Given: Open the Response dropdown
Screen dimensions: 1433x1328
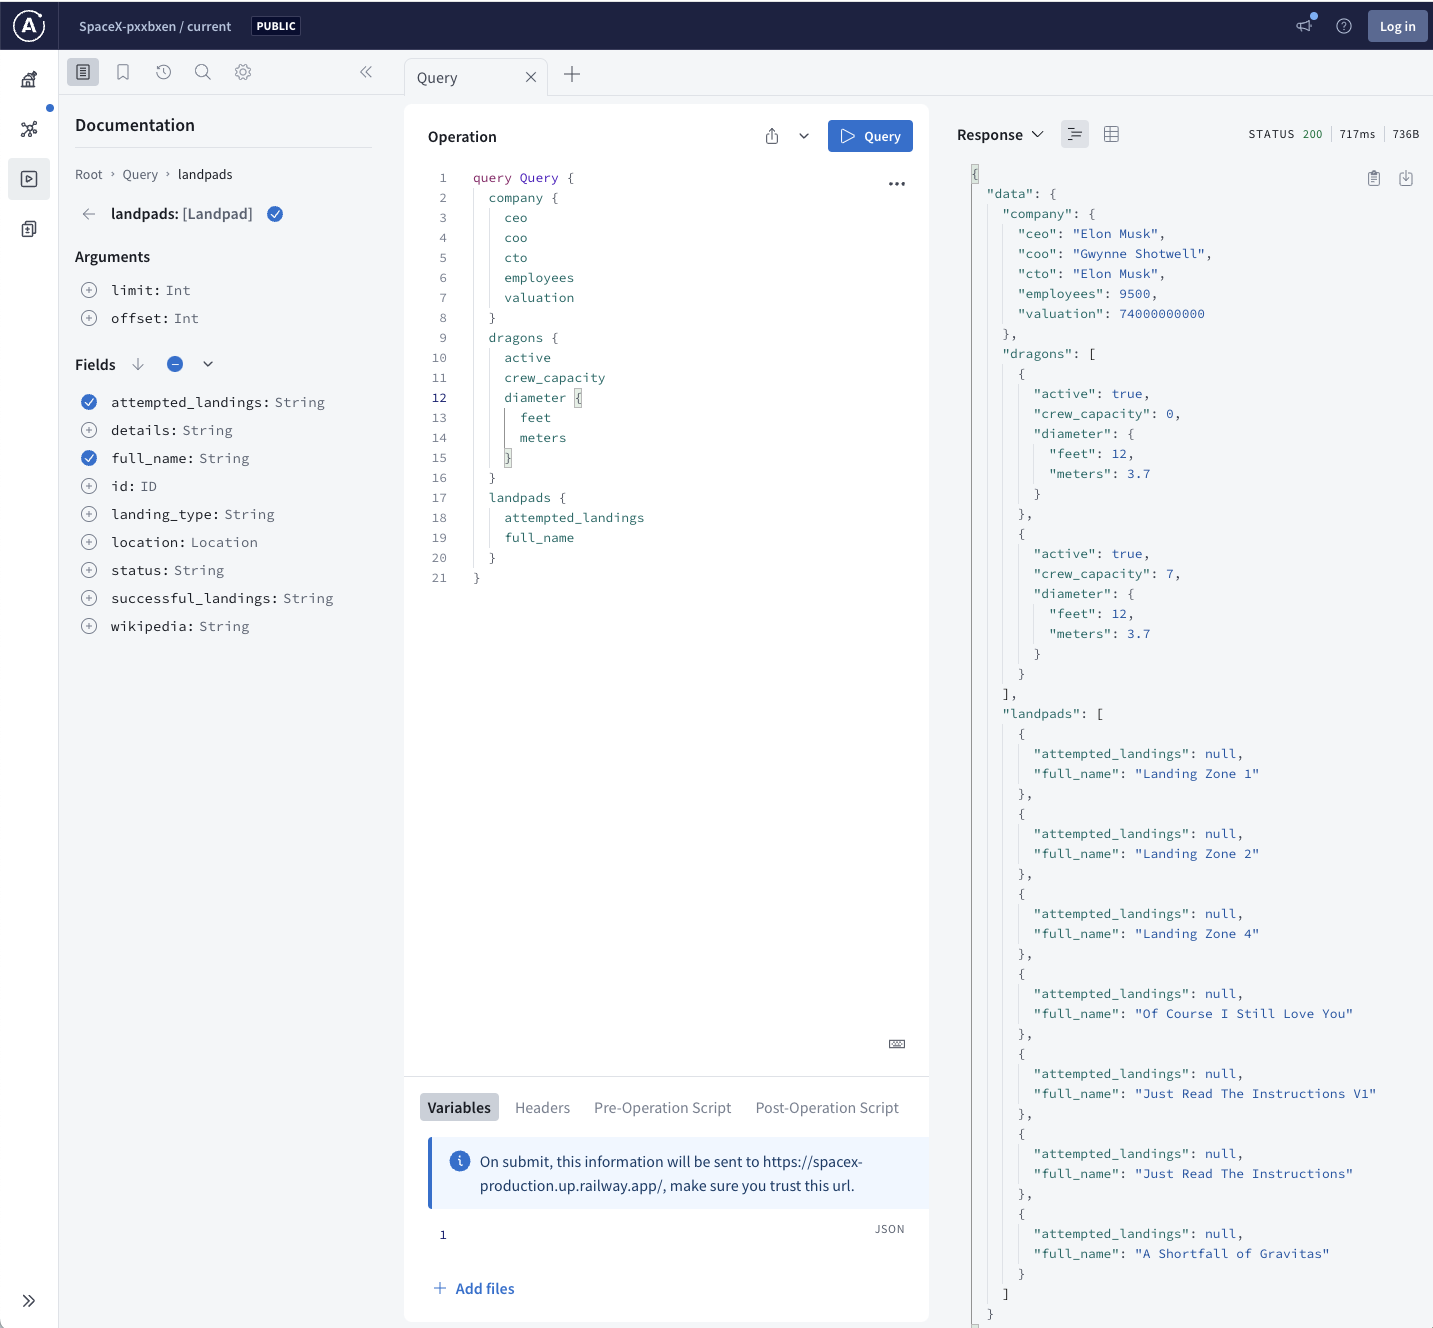Looking at the screenshot, I should tap(1000, 135).
